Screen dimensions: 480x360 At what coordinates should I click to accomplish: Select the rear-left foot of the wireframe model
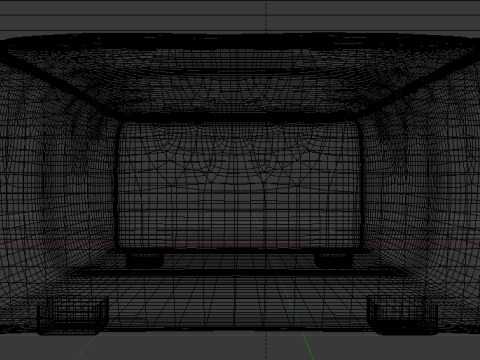pyautogui.click(x=144, y=260)
